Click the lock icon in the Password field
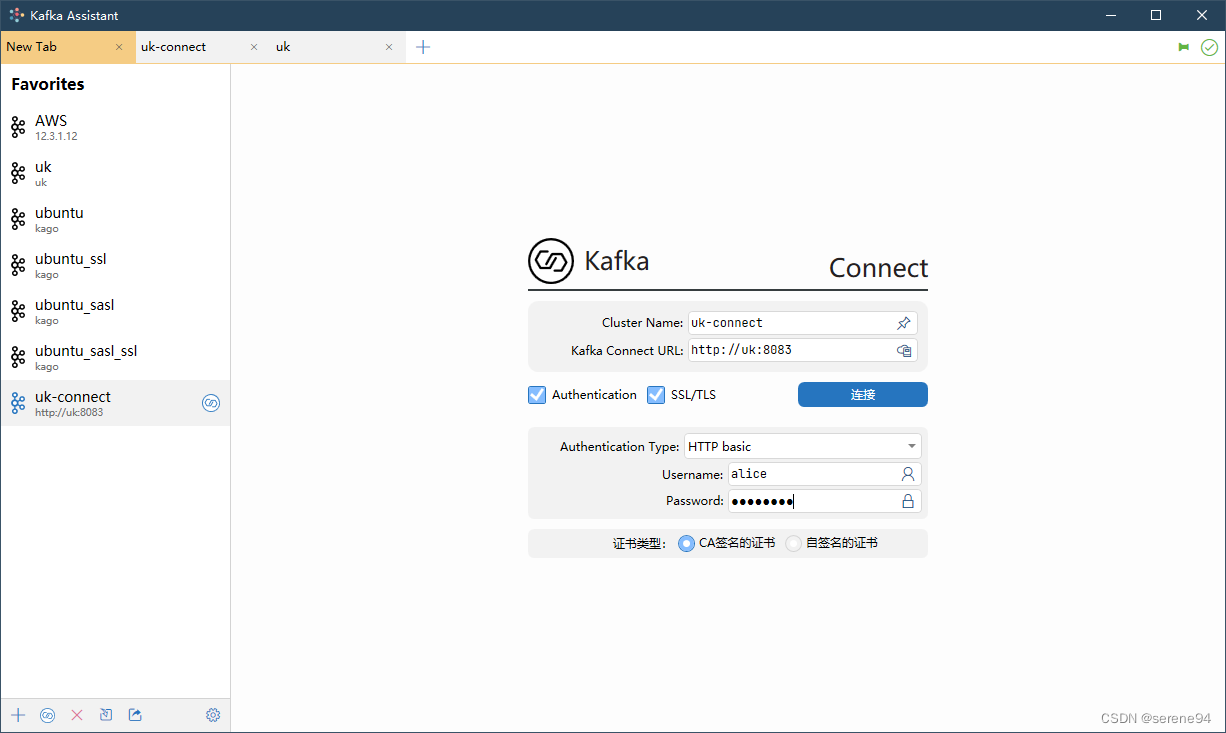Screen dimensions: 1226x733 point(908,501)
